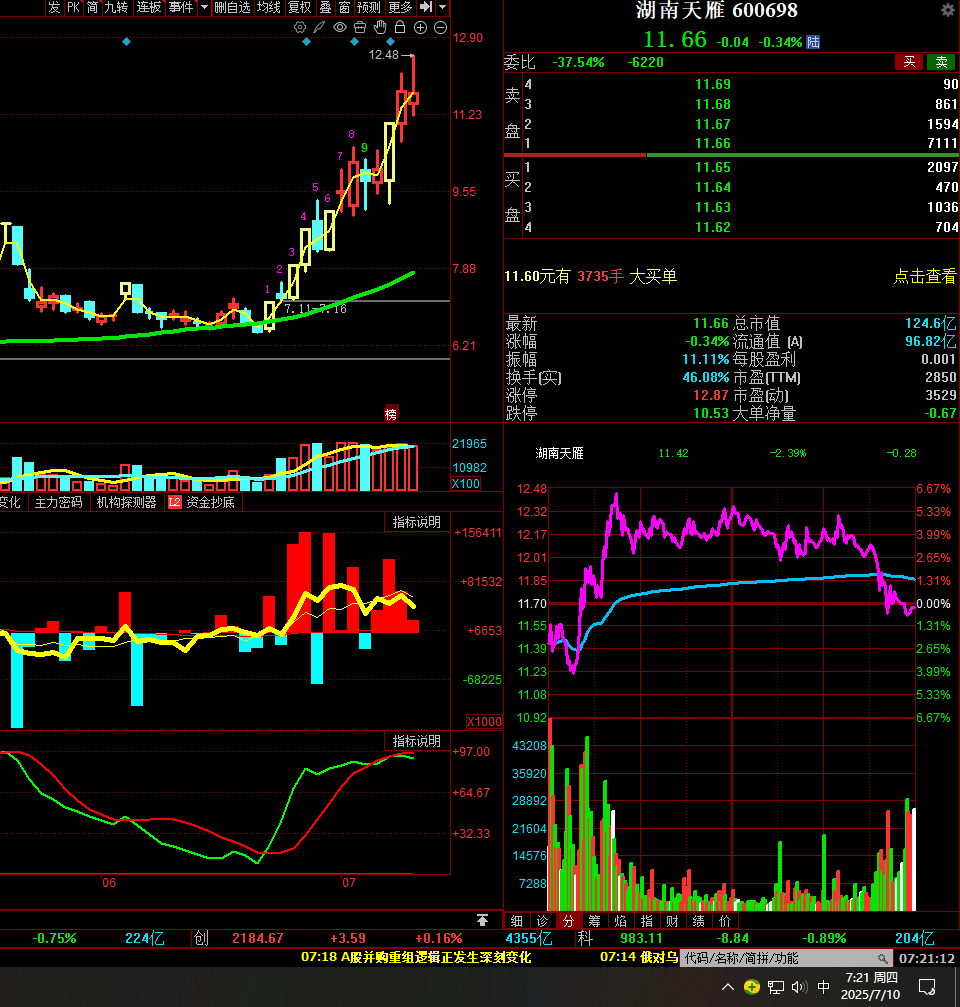Image resolution: width=960 pixels, height=1007 pixels.
Task: Open Windows notification center icon
Action: (927, 987)
